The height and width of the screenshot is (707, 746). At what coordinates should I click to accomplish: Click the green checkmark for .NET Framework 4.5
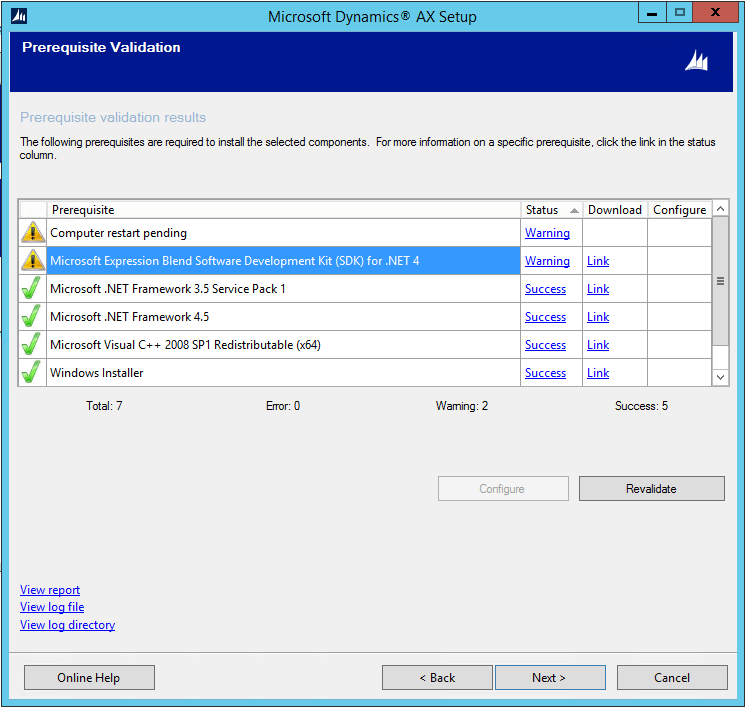pyautogui.click(x=31, y=317)
